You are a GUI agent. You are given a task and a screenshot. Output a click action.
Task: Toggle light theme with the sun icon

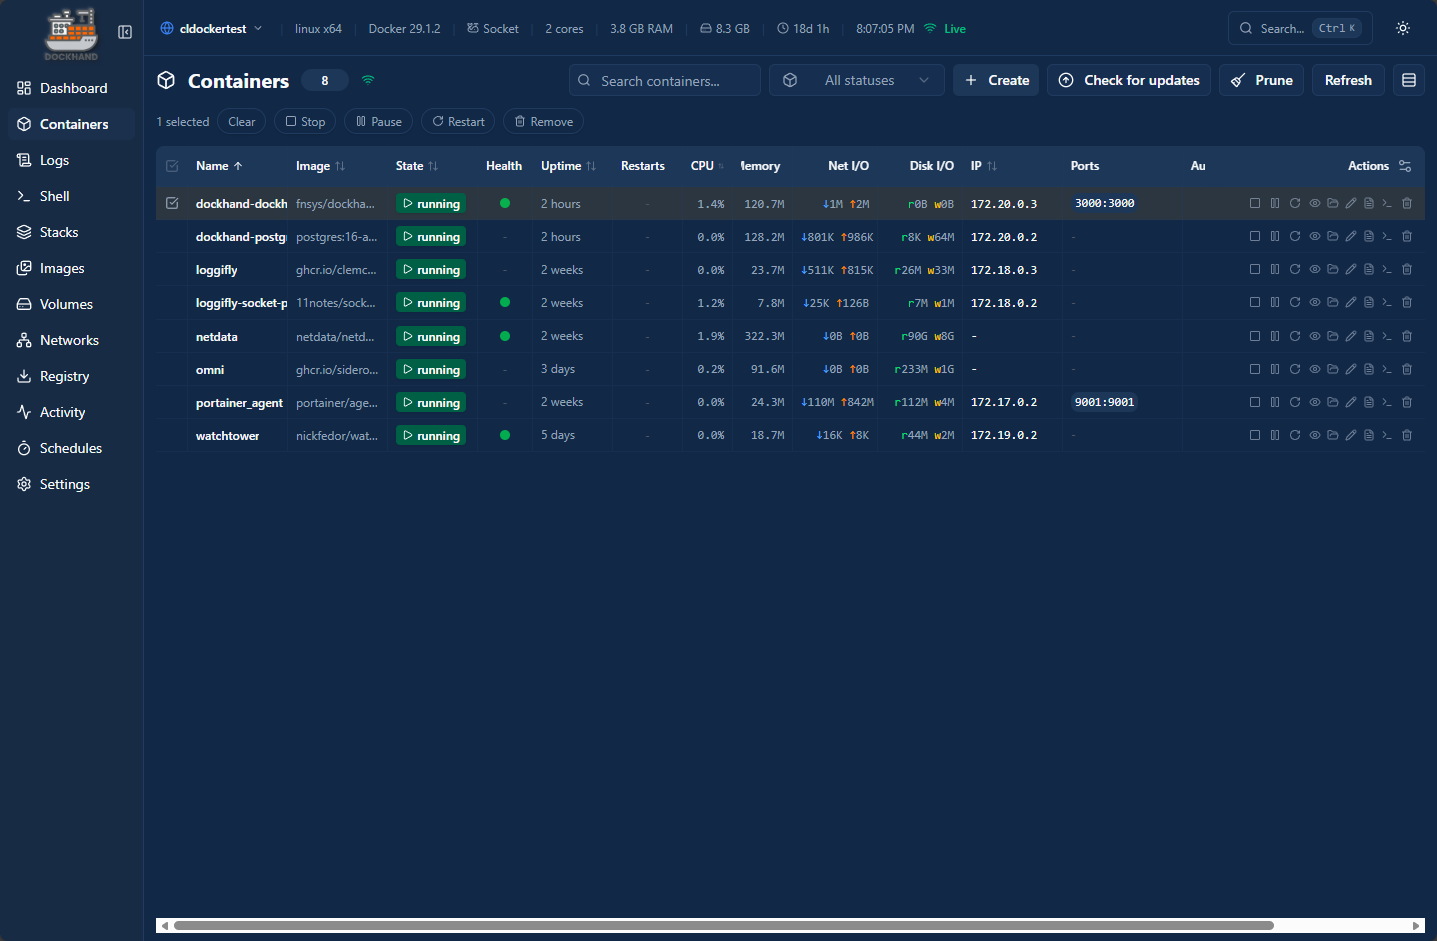click(1402, 28)
